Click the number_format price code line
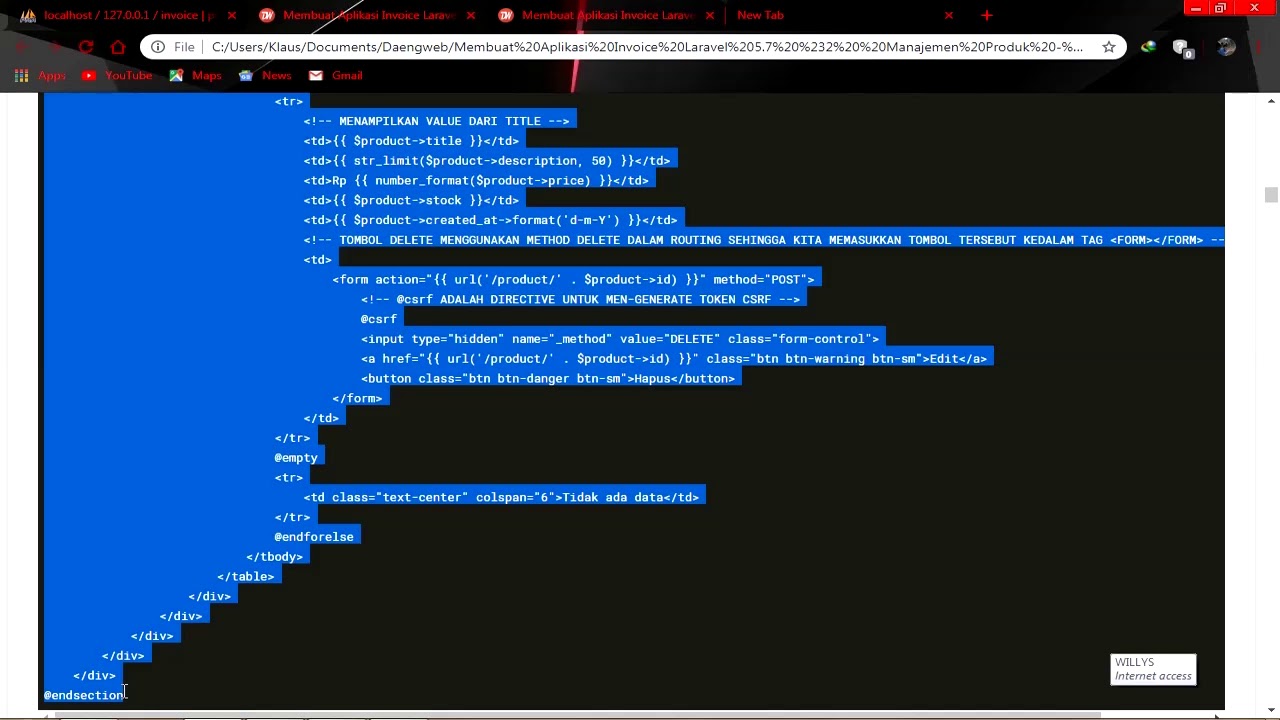The width and height of the screenshot is (1280, 720). pos(476,180)
